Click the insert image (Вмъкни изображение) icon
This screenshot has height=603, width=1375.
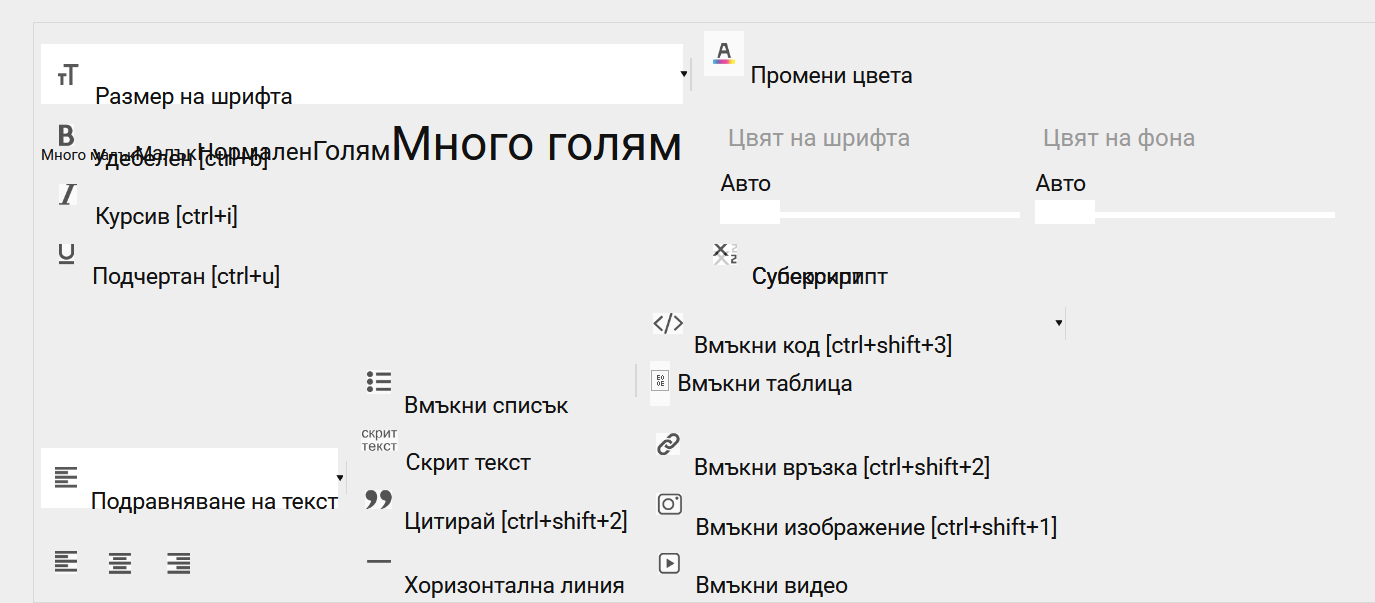point(669,504)
